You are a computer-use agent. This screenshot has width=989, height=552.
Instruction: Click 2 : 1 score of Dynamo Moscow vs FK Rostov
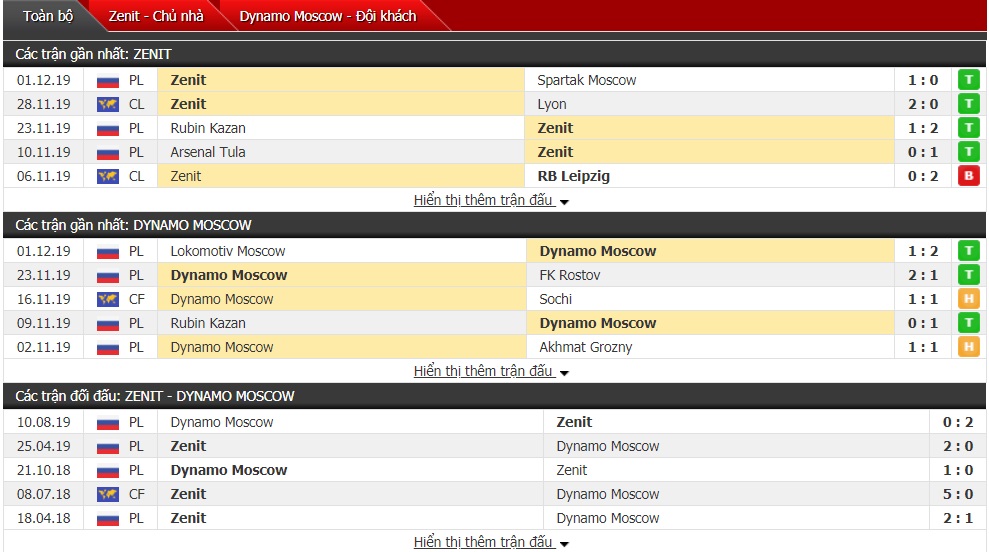coord(923,275)
